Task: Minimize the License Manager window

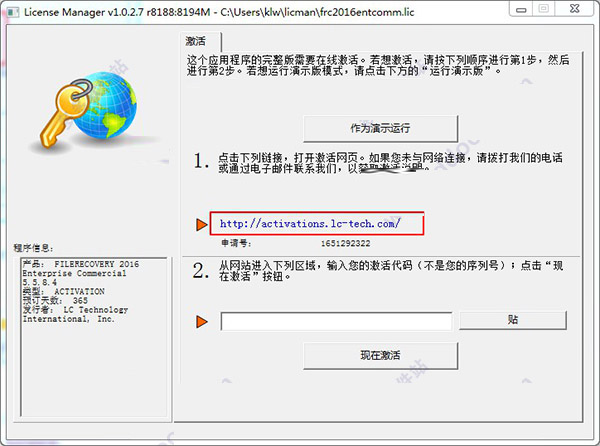Action: (521, 9)
